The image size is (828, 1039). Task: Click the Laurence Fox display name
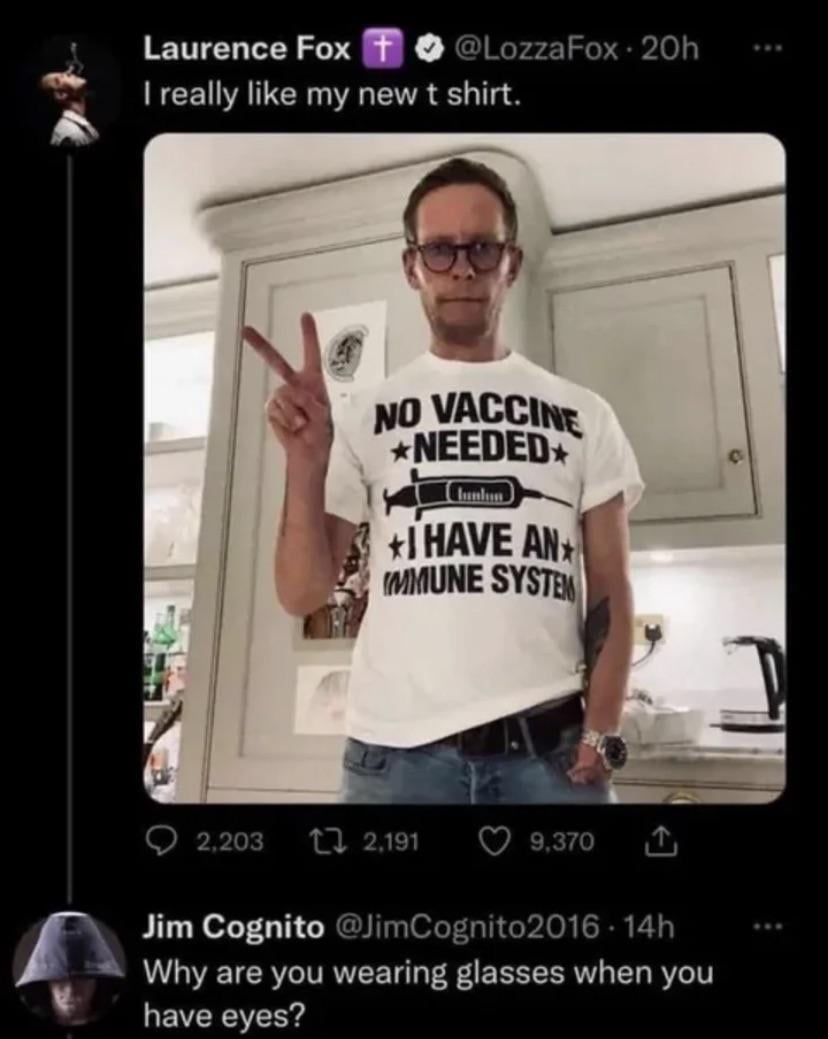point(247,48)
